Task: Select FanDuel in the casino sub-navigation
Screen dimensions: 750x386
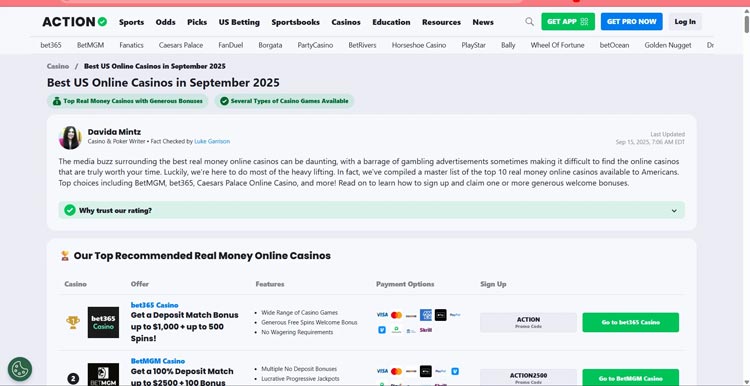Action: tap(231, 45)
